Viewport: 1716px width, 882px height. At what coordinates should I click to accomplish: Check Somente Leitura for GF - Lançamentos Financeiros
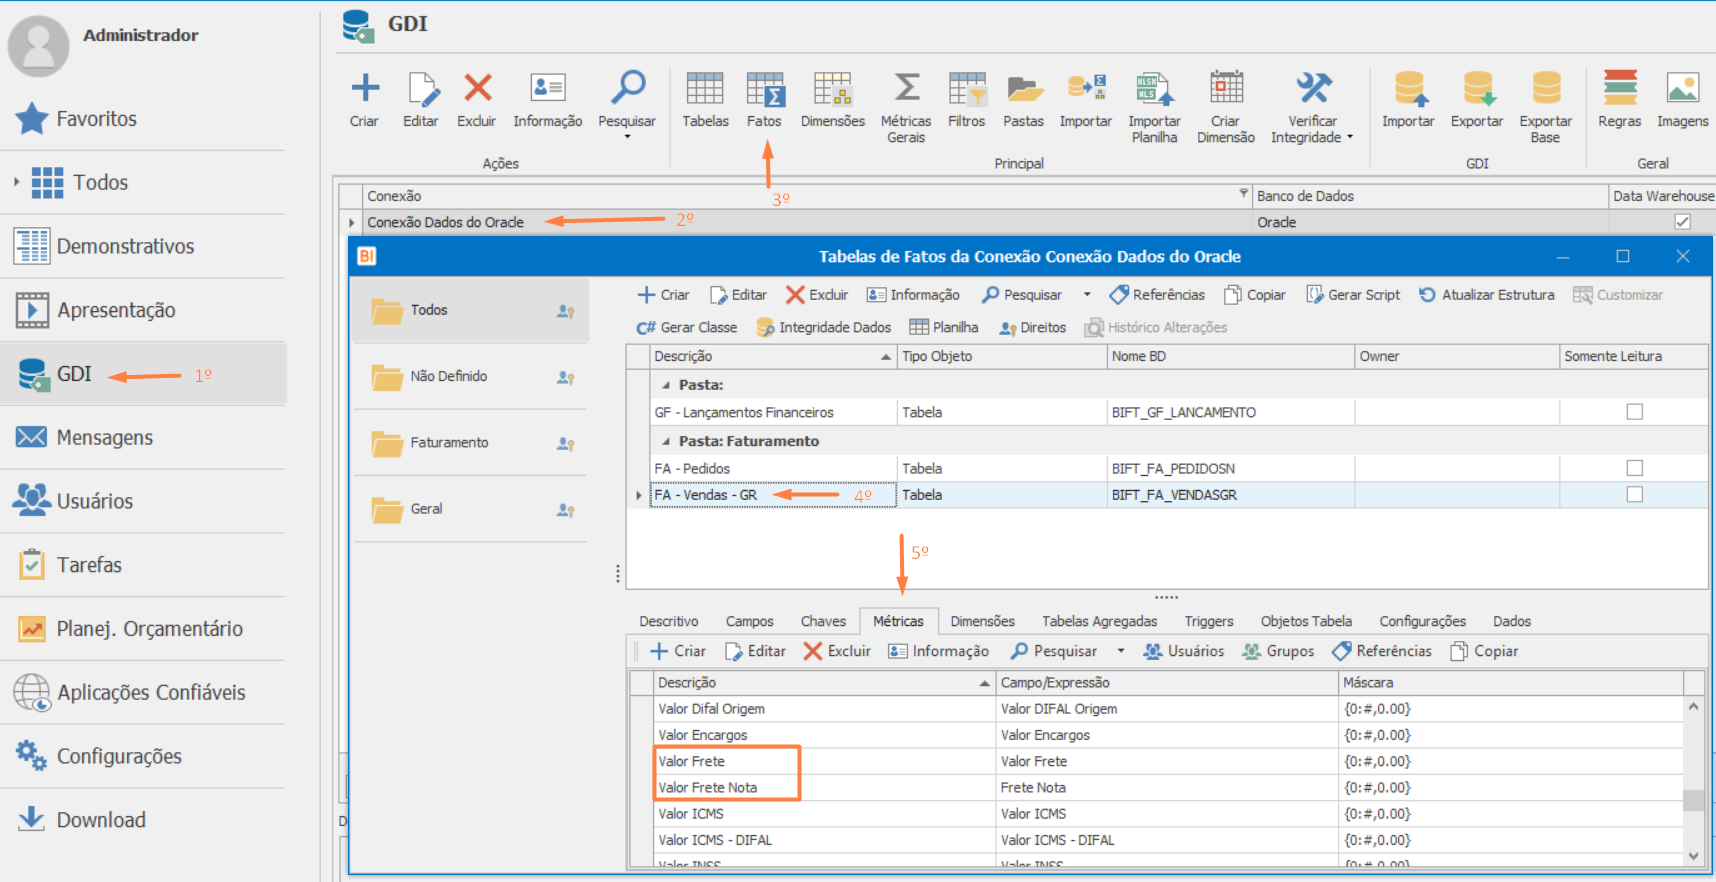click(1634, 412)
